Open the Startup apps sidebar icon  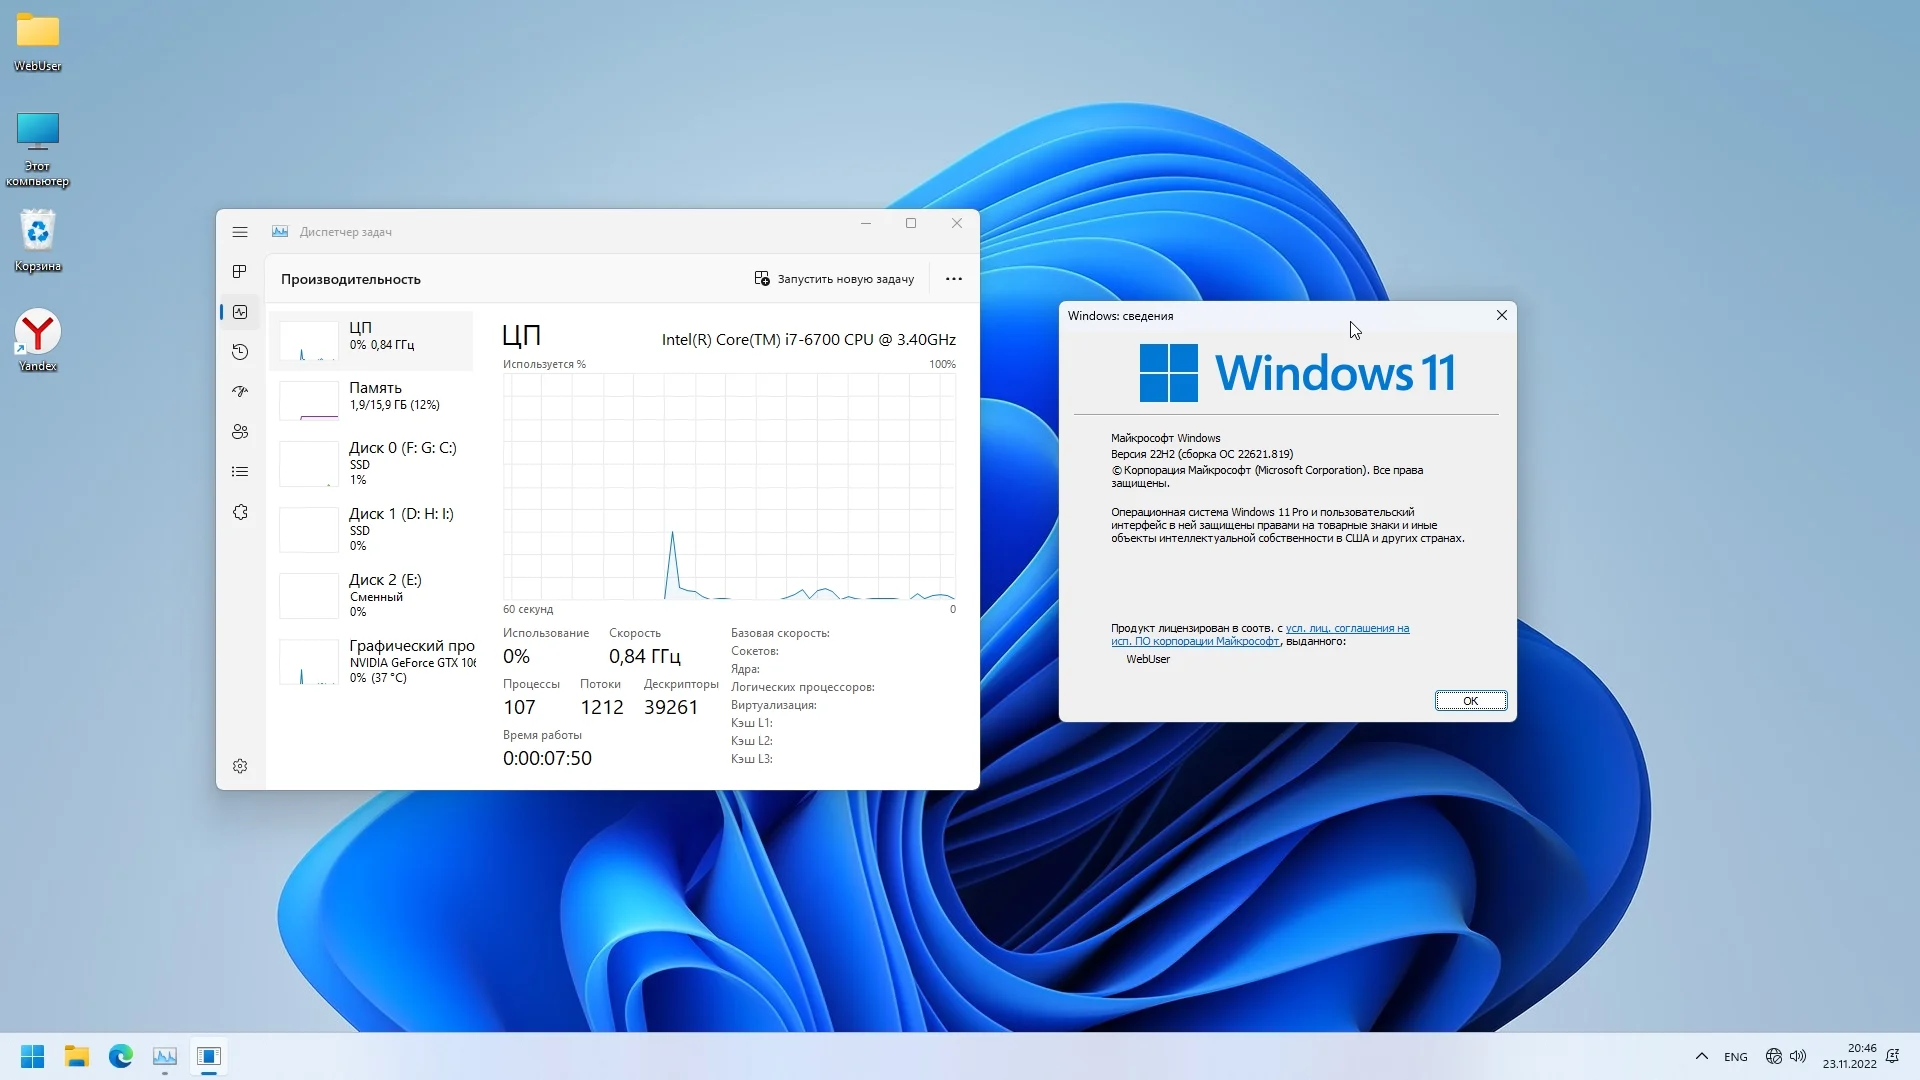click(240, 392)
